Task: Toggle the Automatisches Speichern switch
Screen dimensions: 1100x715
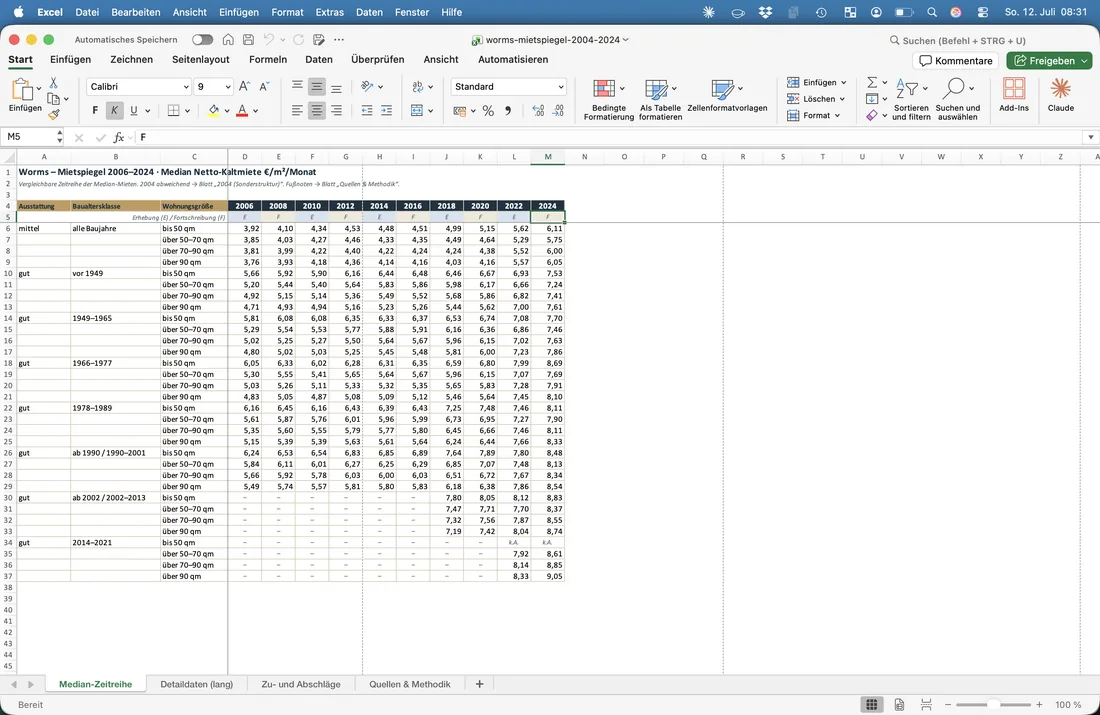Action: tap(202, 40)
